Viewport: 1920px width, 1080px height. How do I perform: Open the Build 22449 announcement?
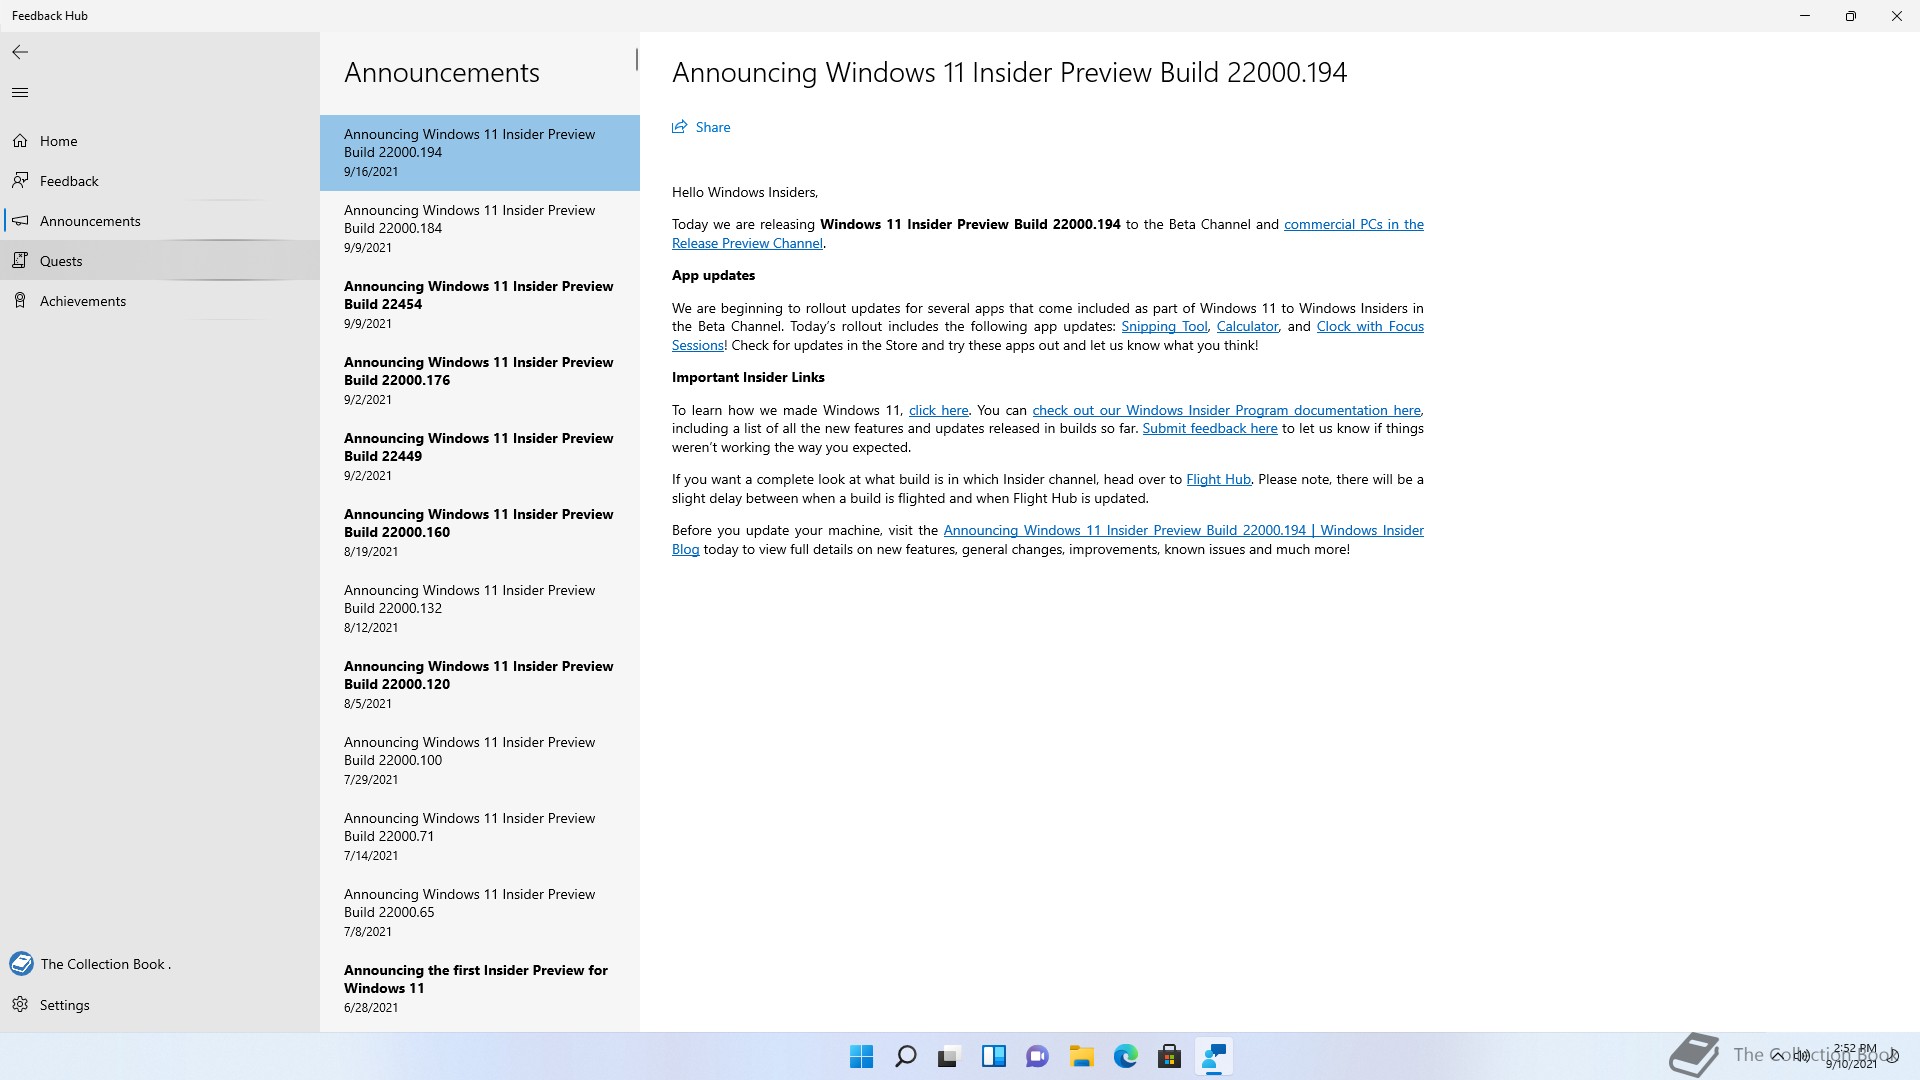(x=480, y=457)
